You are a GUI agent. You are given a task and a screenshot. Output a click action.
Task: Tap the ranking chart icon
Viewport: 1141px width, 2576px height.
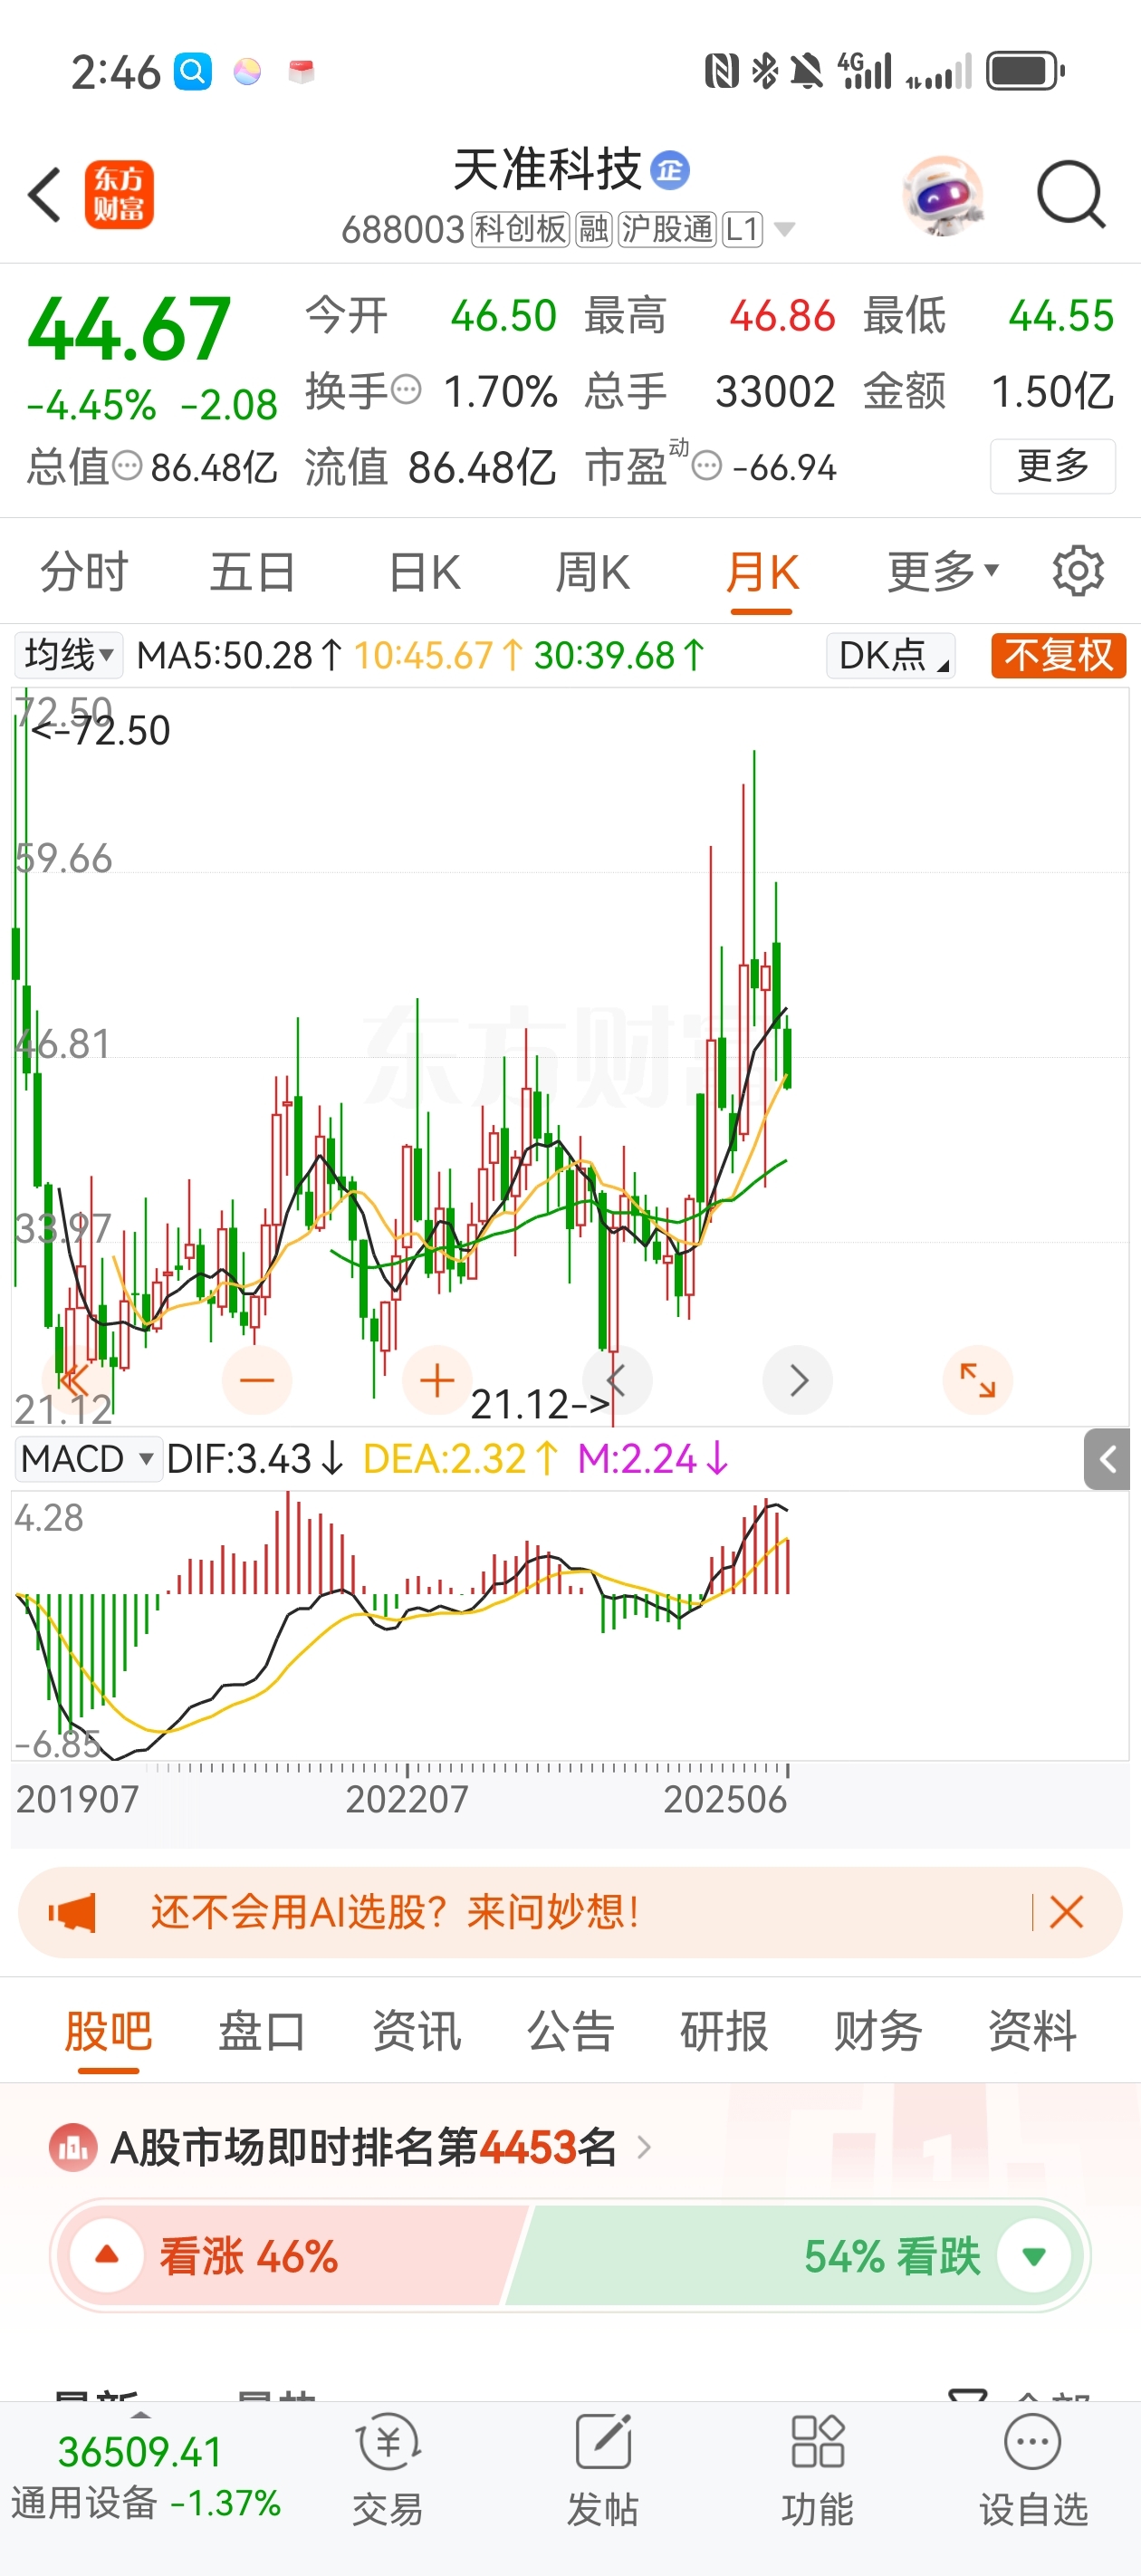(x=73, y=2147)
